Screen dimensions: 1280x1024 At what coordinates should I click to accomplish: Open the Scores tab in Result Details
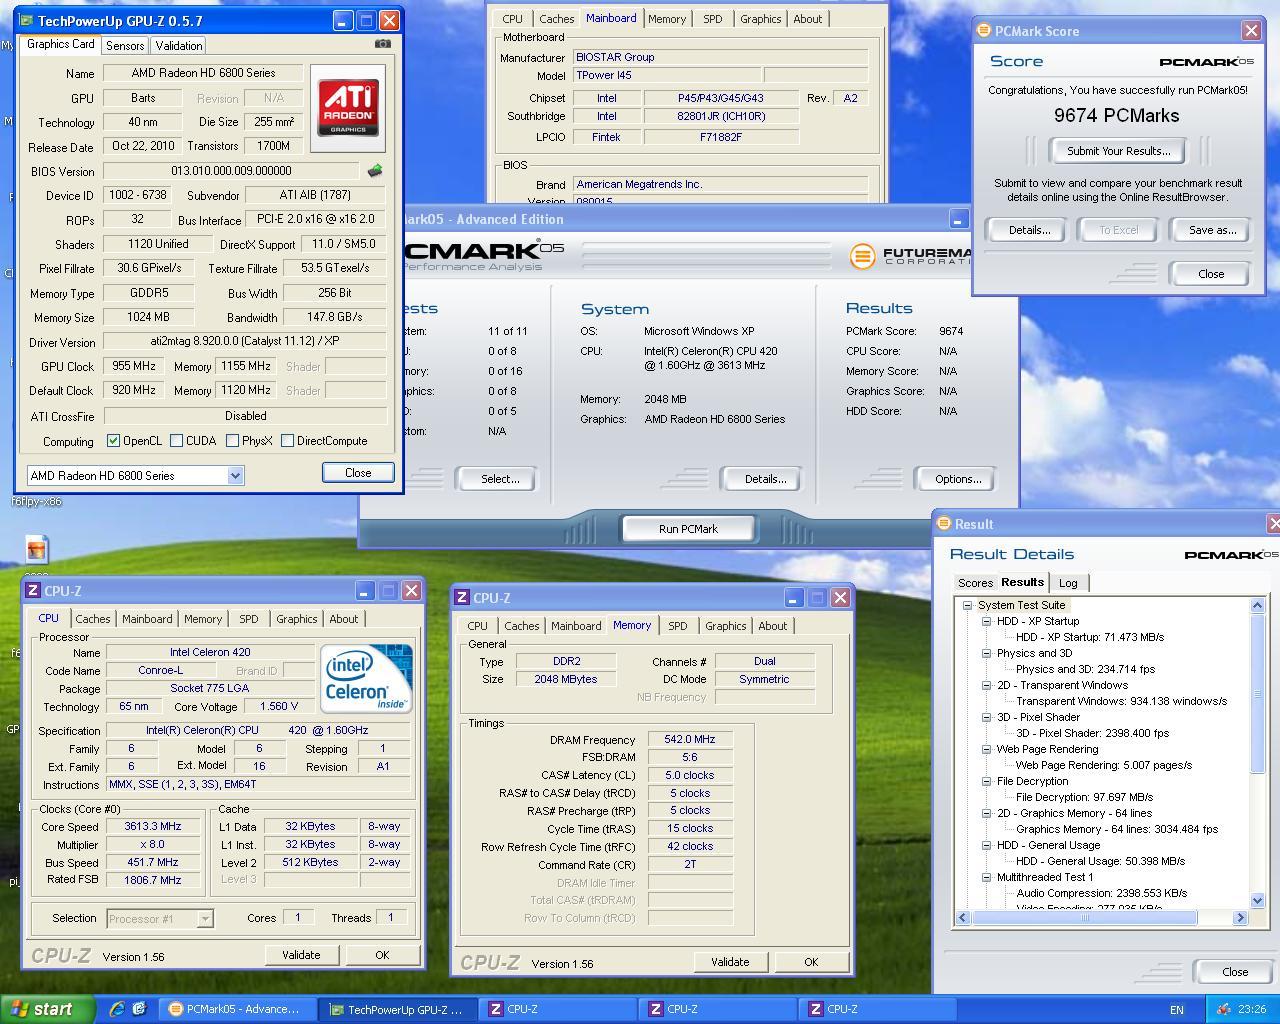point(975,583)
